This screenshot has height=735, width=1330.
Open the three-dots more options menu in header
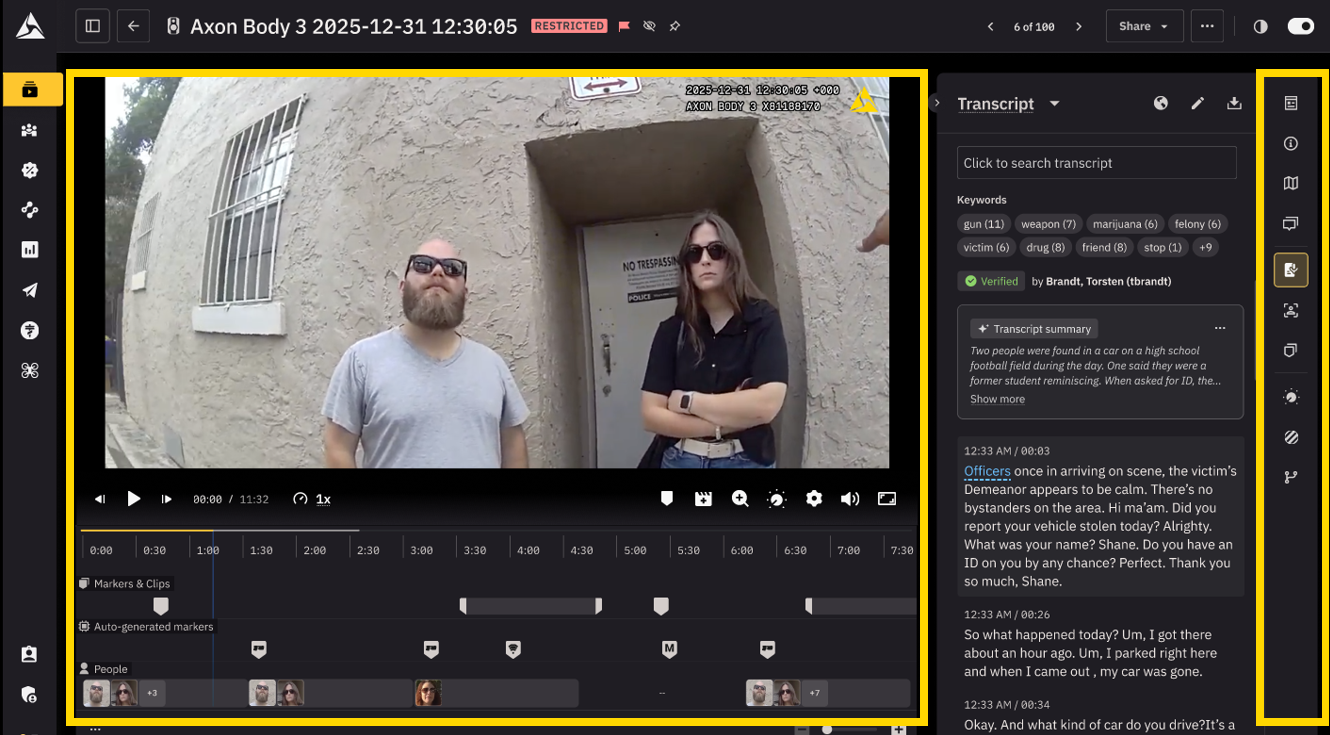pyautogui.click(x=1207, y=26)
